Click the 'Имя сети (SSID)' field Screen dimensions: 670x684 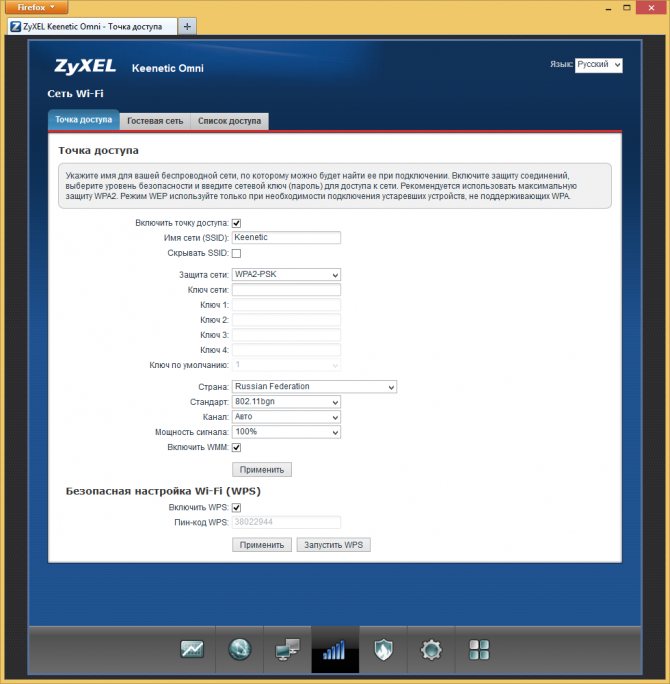pos(286,237)
